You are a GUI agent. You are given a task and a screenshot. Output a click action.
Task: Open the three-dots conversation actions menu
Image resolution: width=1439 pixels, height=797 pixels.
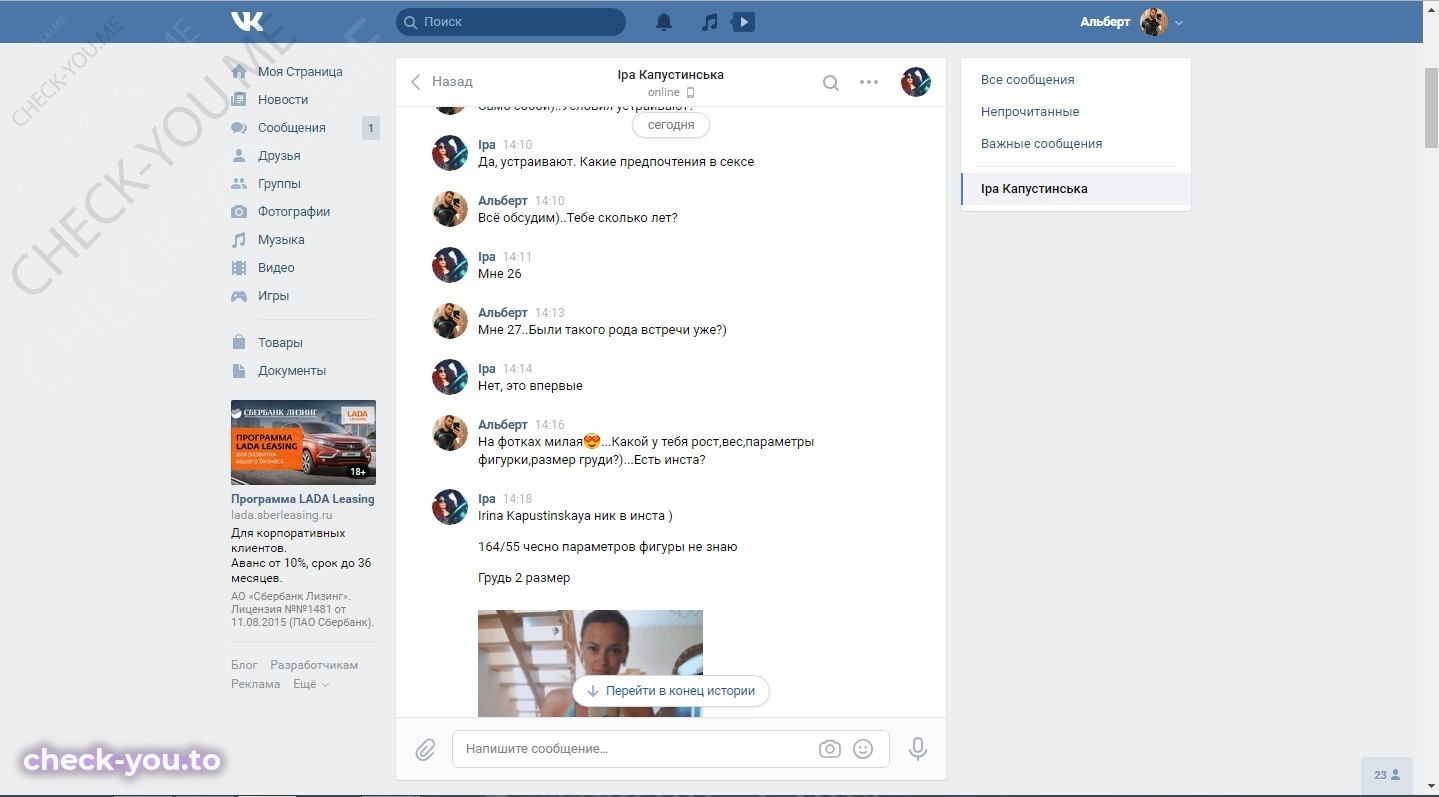pyautogui.click(x=869, y=82)
